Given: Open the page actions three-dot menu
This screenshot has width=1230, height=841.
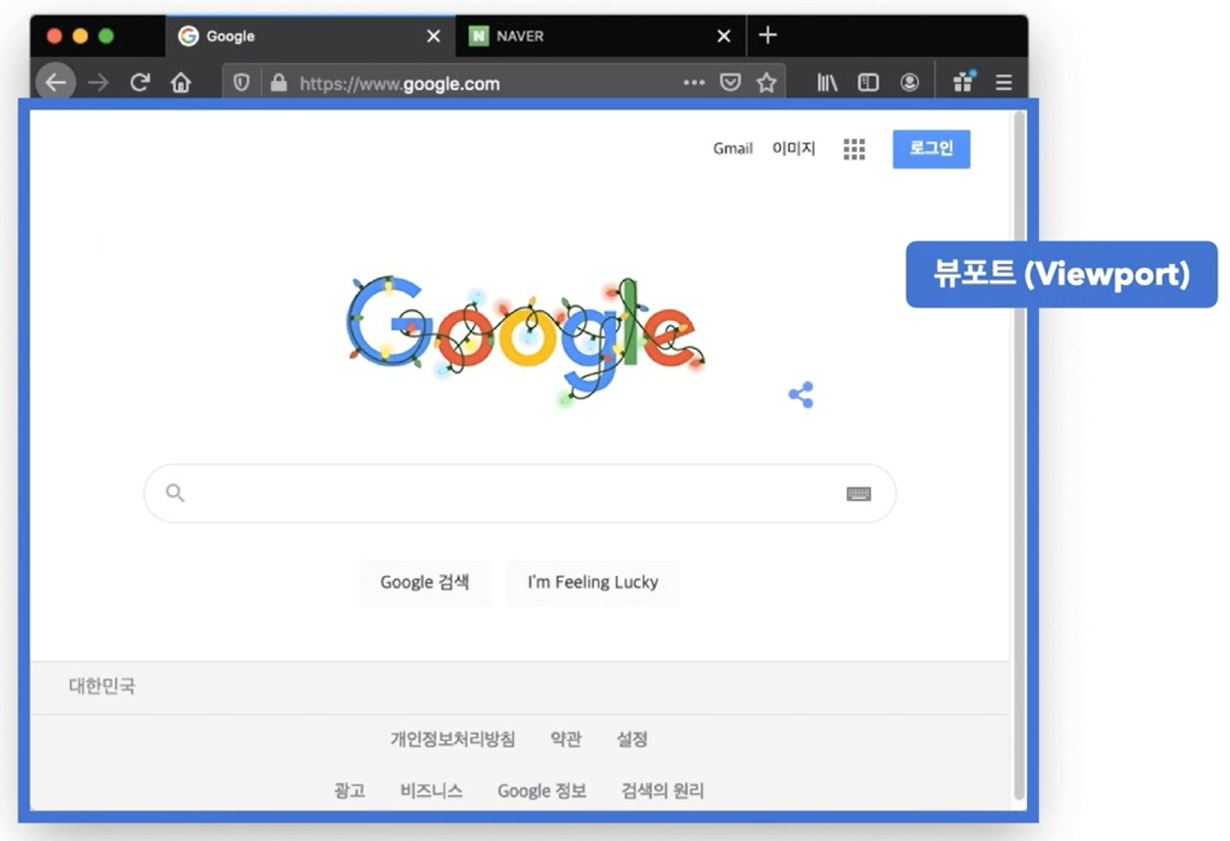Looking at the screenshot, I should [x=694, y=83].
